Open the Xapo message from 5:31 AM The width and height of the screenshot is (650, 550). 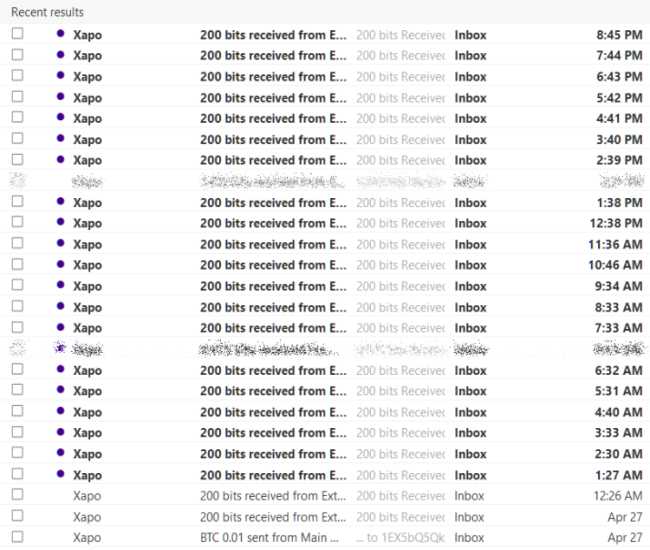[x=273, y=391]
